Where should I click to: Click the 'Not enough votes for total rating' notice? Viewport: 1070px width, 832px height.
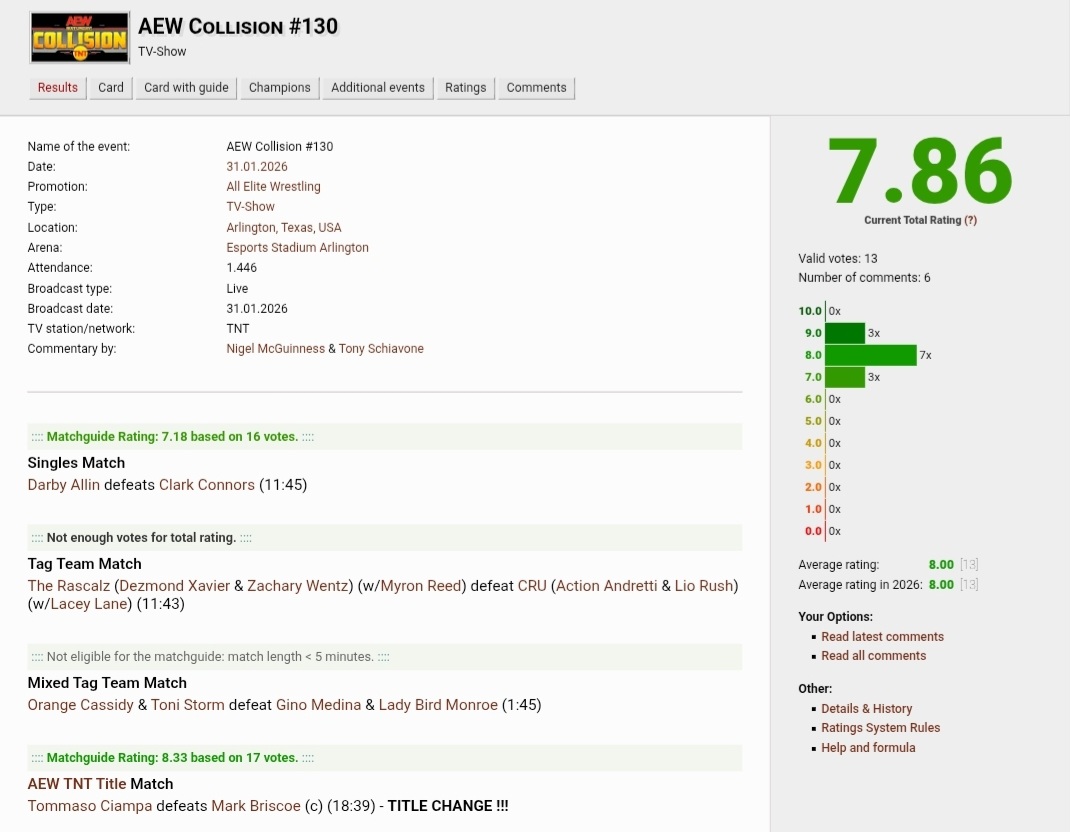141,538
